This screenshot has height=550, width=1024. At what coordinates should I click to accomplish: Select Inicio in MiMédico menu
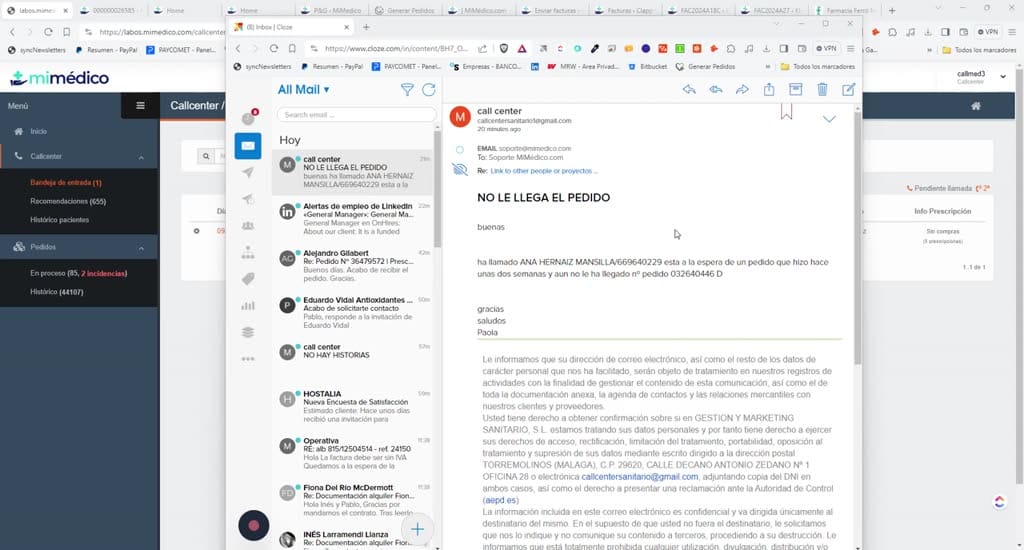click(x=39, y=131)
